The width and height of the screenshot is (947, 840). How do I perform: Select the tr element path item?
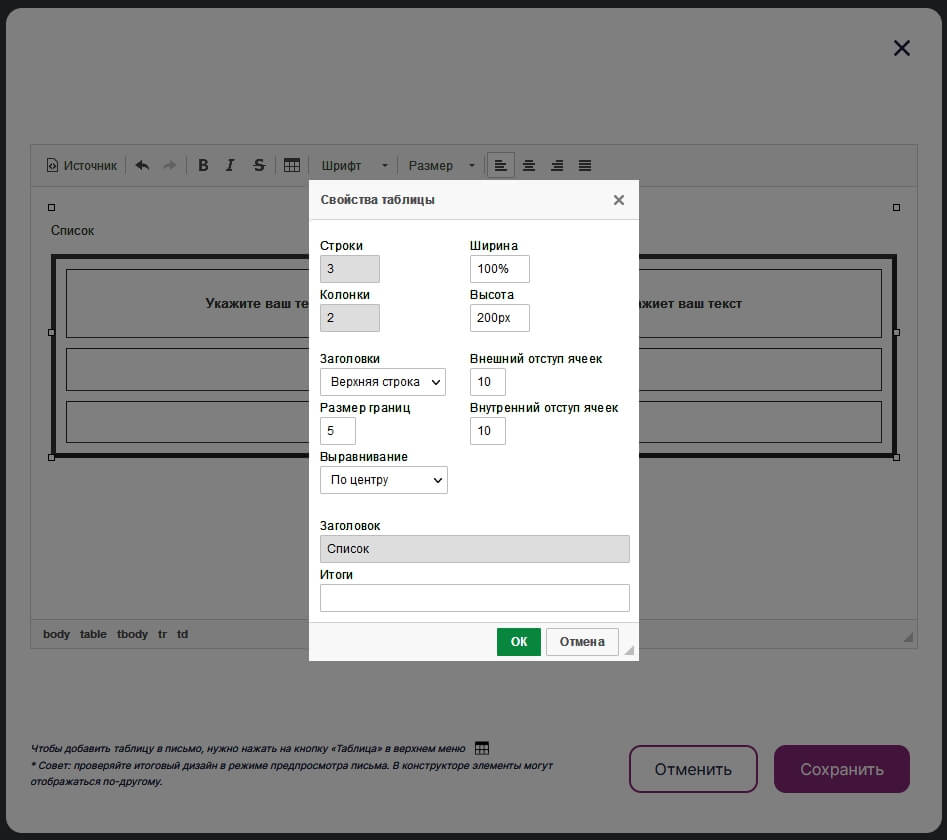click(162, 634)
